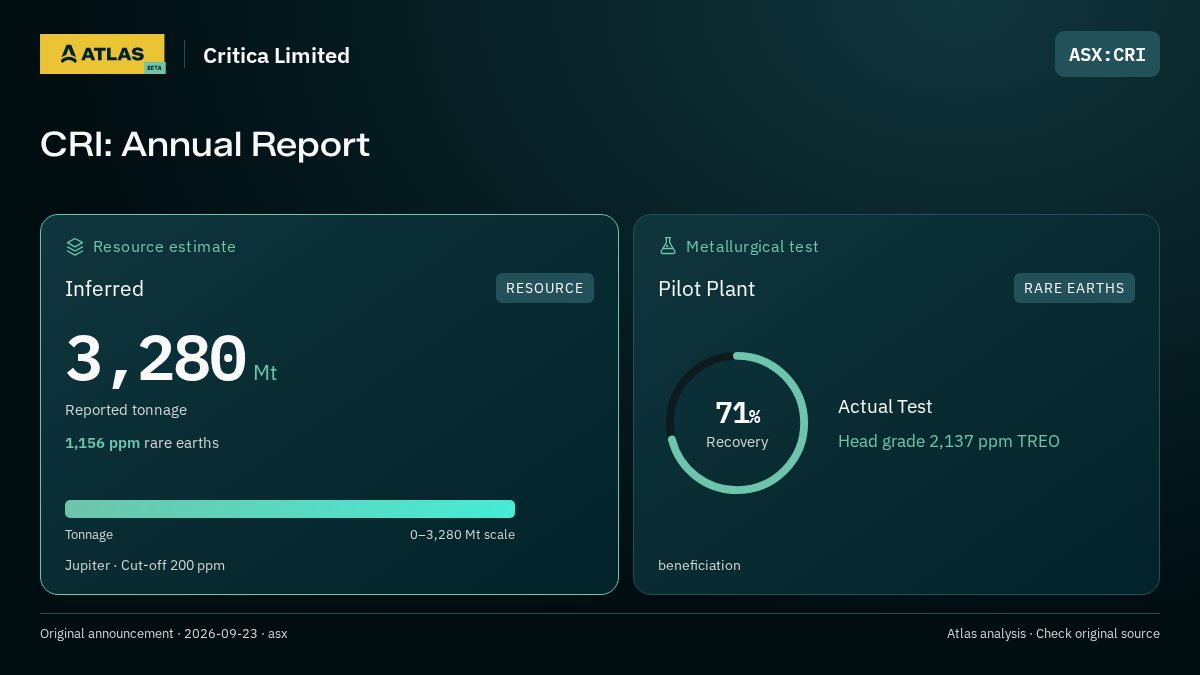Click Atlas analysis · Check original source
The image size is (1200, 675).
pos(1053,634)
